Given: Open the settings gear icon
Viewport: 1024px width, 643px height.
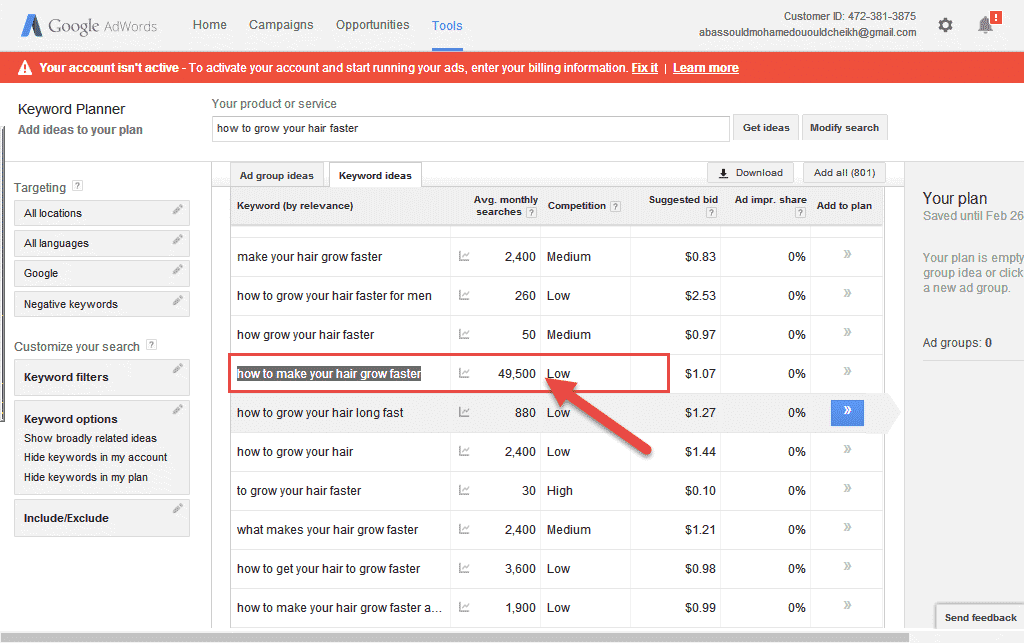Looking at the screenshot, I should point(945,25).
